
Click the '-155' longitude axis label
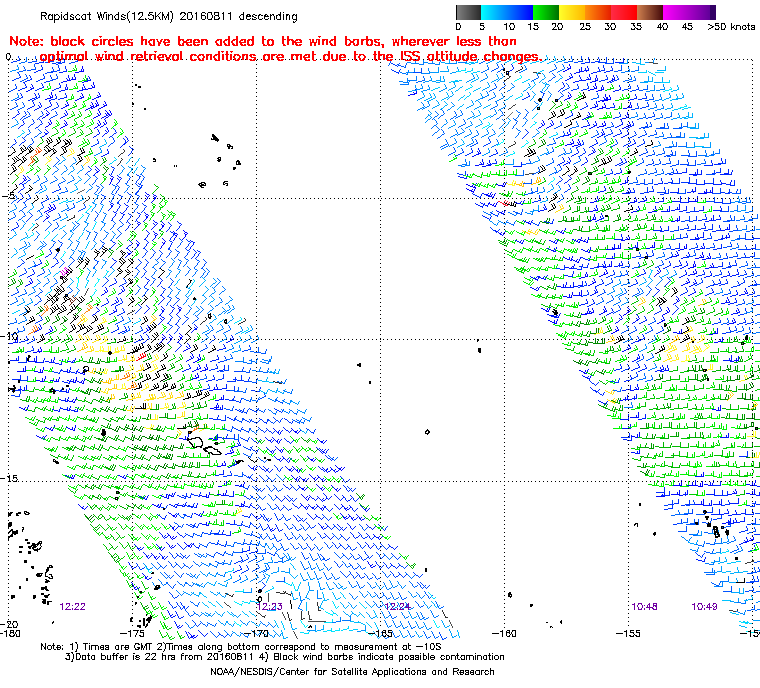628,633
